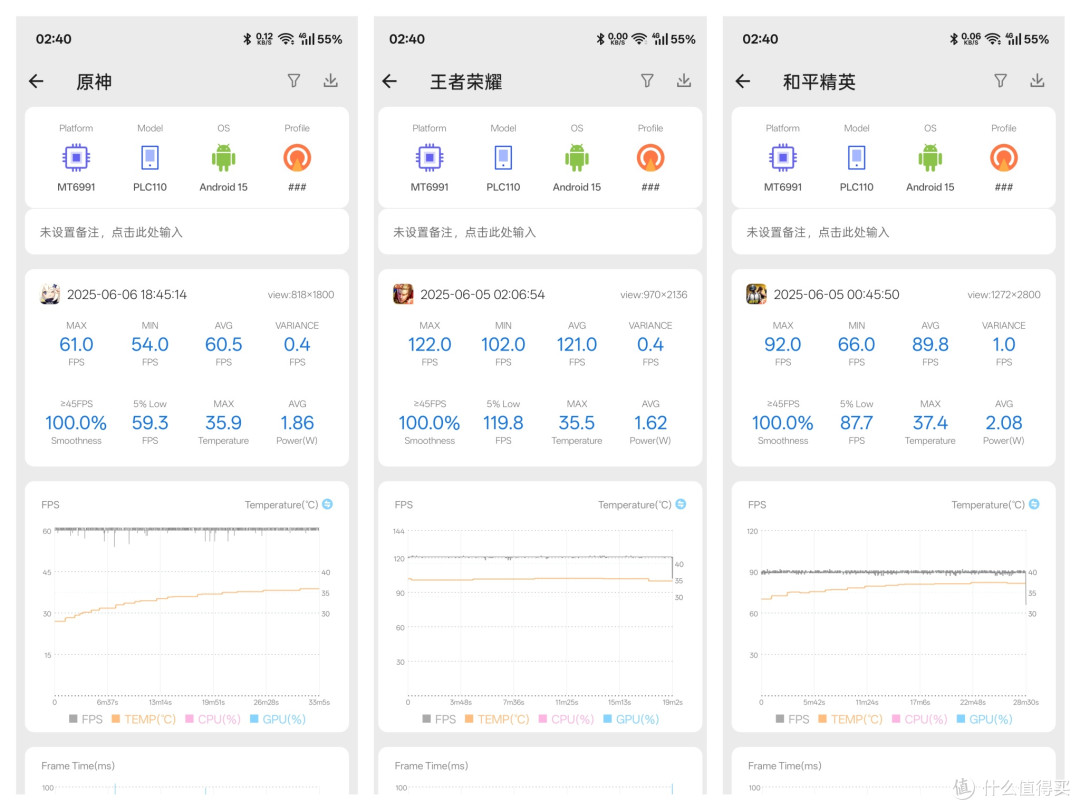Viewport: 1080px width, 810px height.
Task: Toggle FPS legend in 和平精英 chart
Action: point(793,719)
